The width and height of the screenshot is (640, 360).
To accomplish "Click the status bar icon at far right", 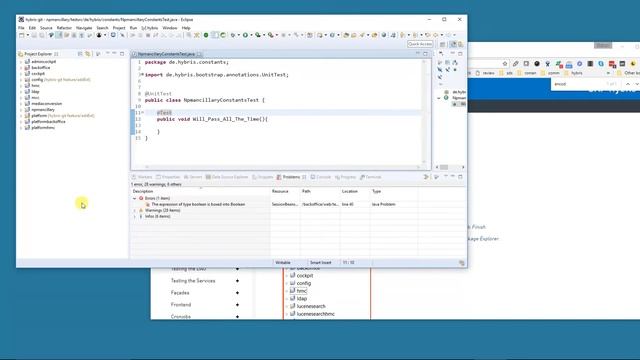I will click(x=462, y=263).
